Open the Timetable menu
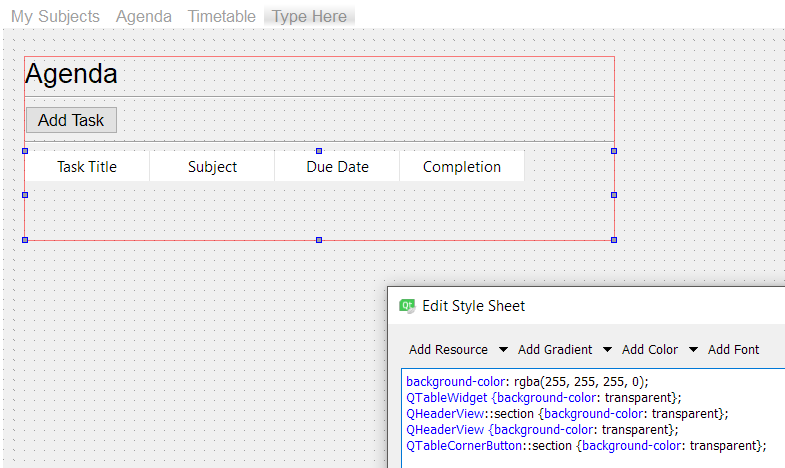Viewport: 785px width, 468px height. pyautogui.click(x=222, y=17)
